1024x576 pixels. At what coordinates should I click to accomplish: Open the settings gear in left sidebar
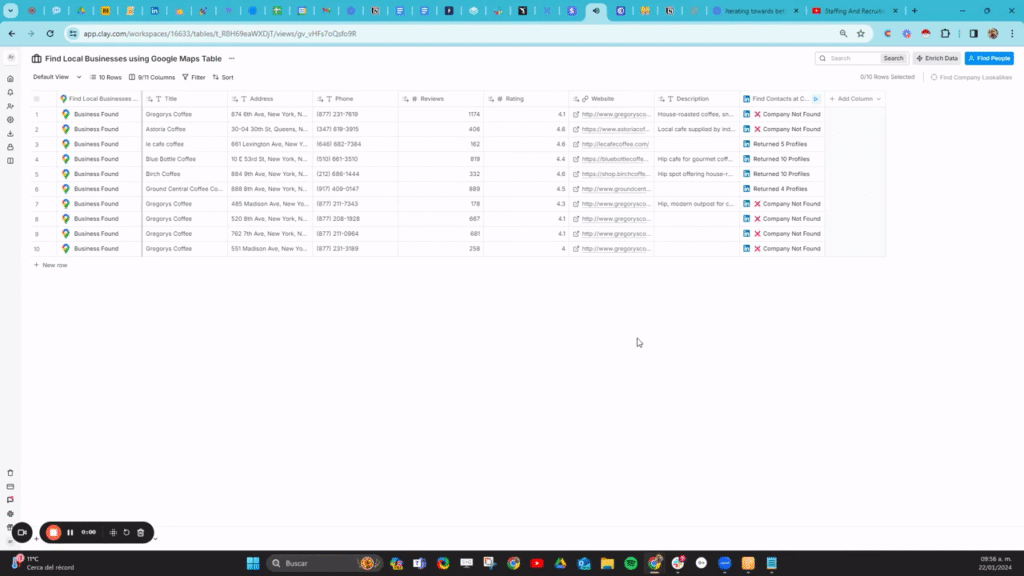tap(10, 119)
